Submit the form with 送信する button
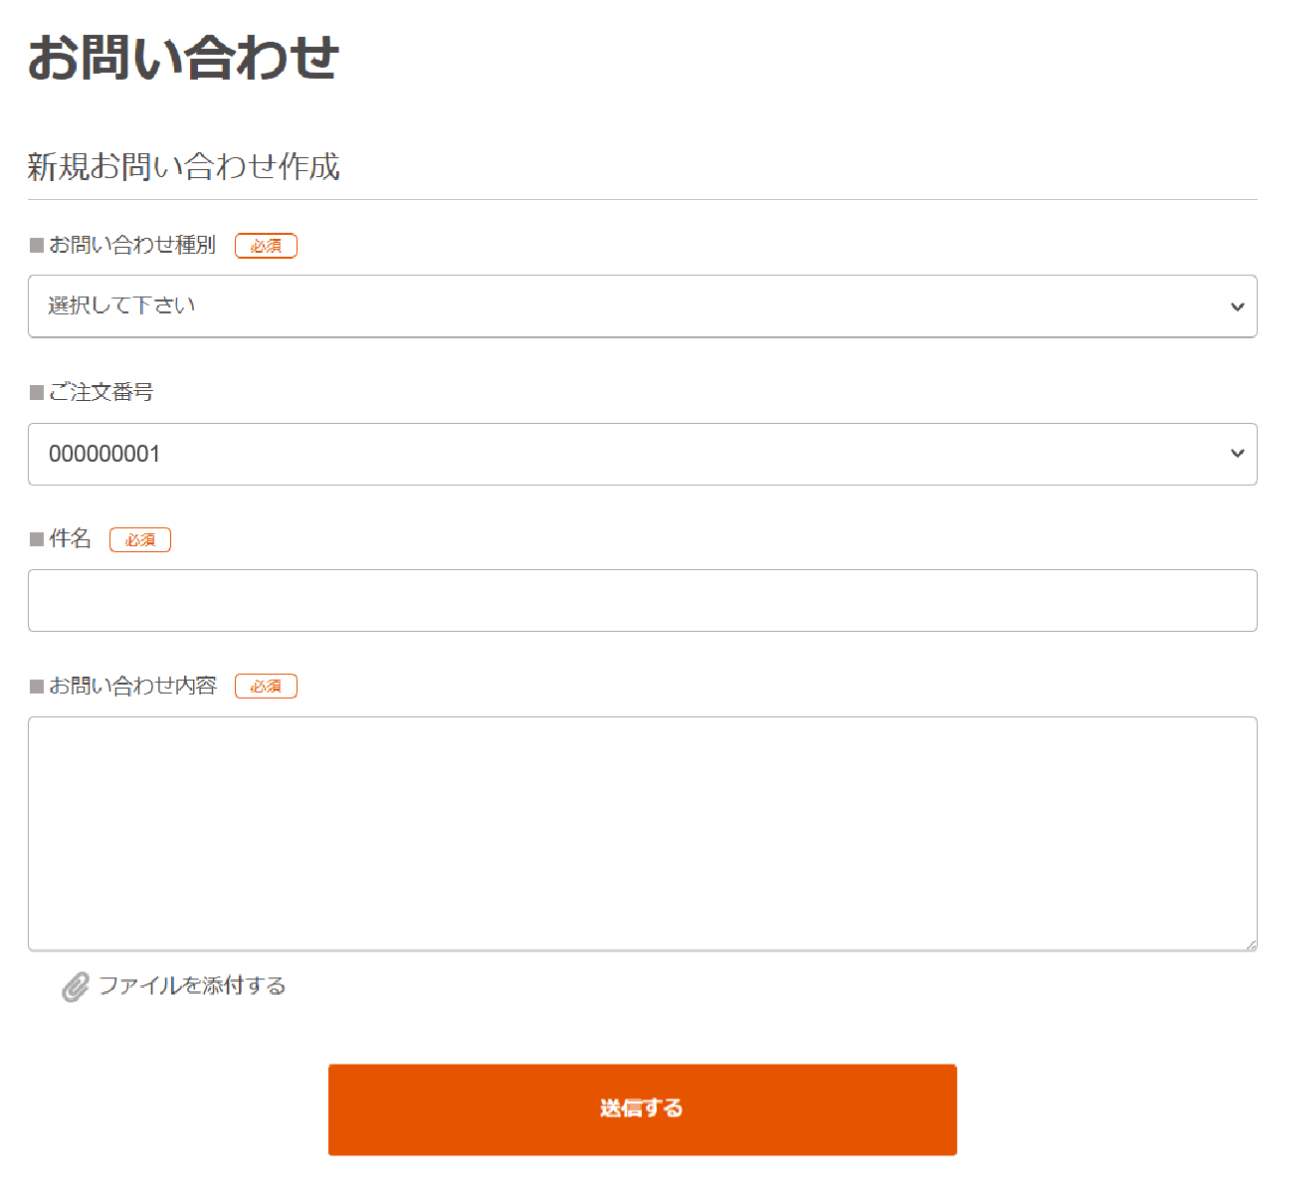 (x=642, y=1109)
